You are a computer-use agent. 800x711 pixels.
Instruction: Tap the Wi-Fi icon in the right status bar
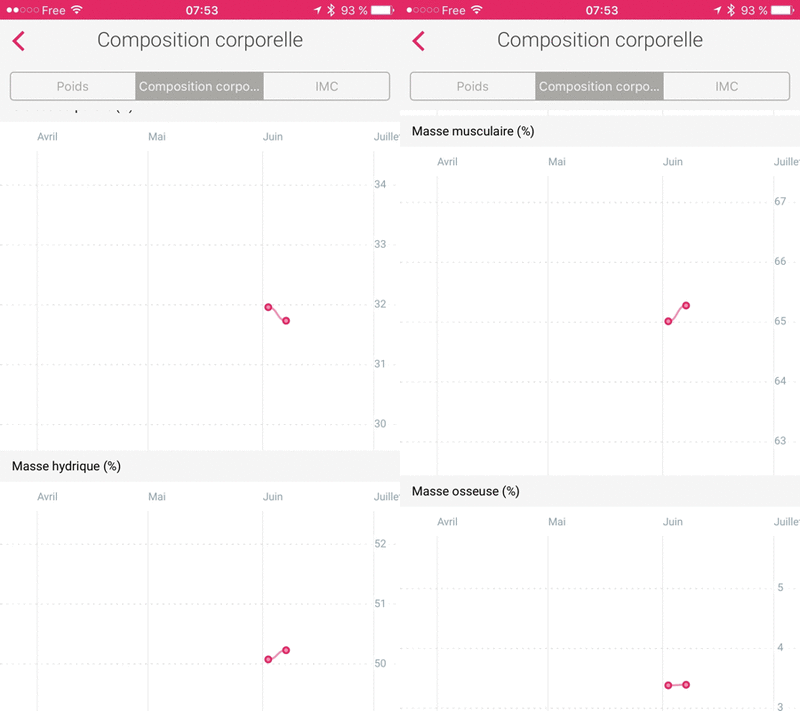pos(477,10)
